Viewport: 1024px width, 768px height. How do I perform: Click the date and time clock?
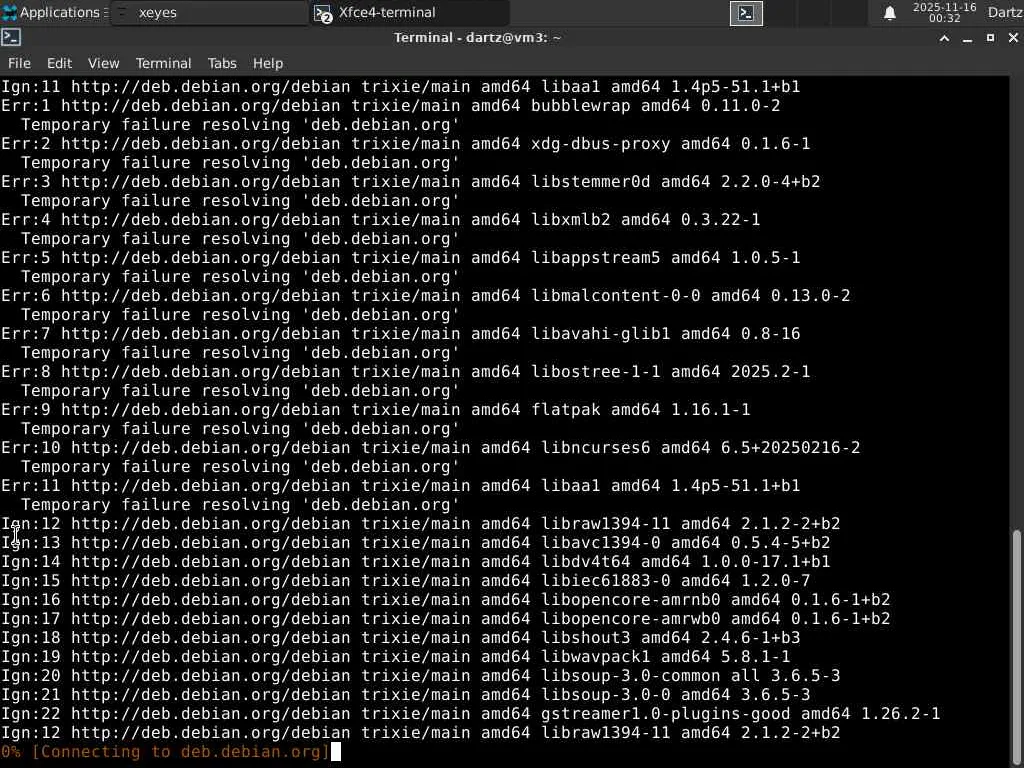pos(944,12)
